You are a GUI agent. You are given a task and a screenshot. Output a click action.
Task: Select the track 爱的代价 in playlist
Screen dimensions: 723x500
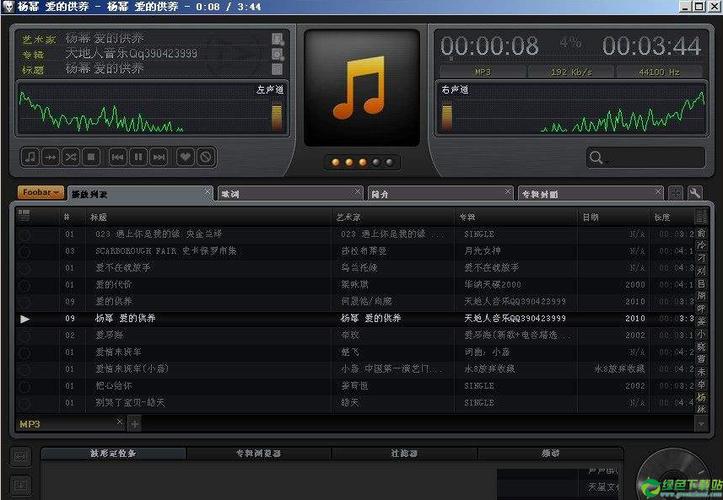[x=115, y=284]
